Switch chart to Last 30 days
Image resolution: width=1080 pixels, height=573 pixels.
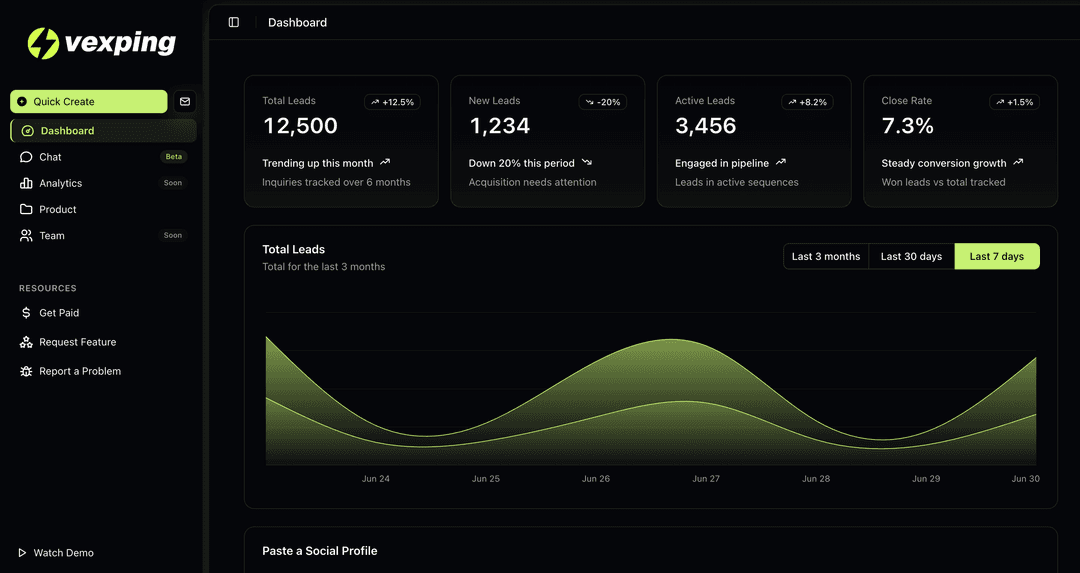coord(911,257)
